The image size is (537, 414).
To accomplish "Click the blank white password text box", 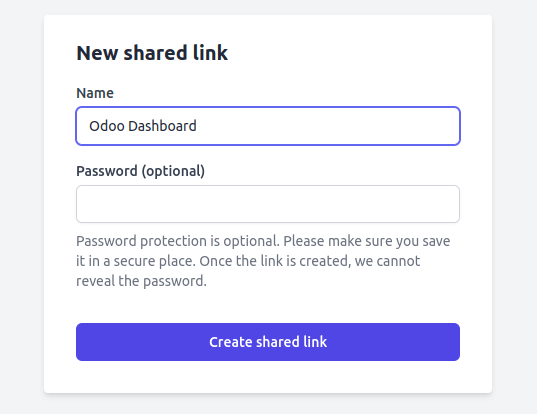I will pyautogui.click(x=268, y=204).
